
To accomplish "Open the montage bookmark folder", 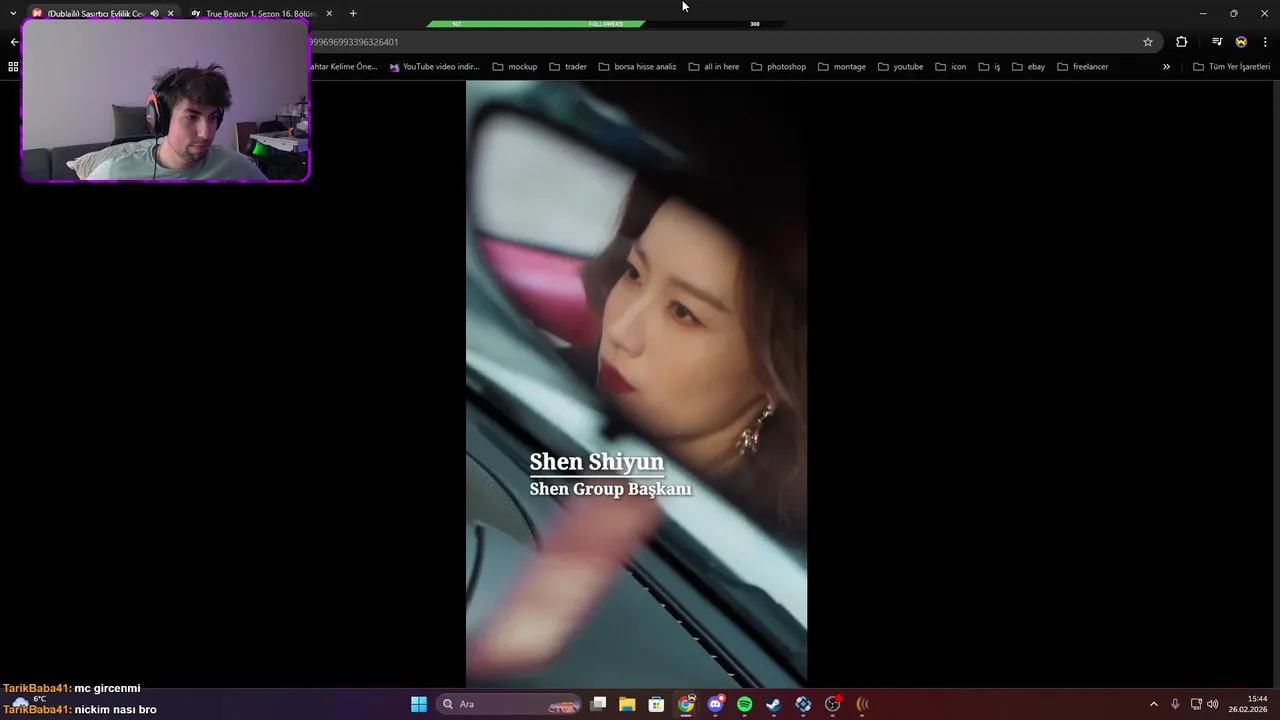I will coord(842,67).
